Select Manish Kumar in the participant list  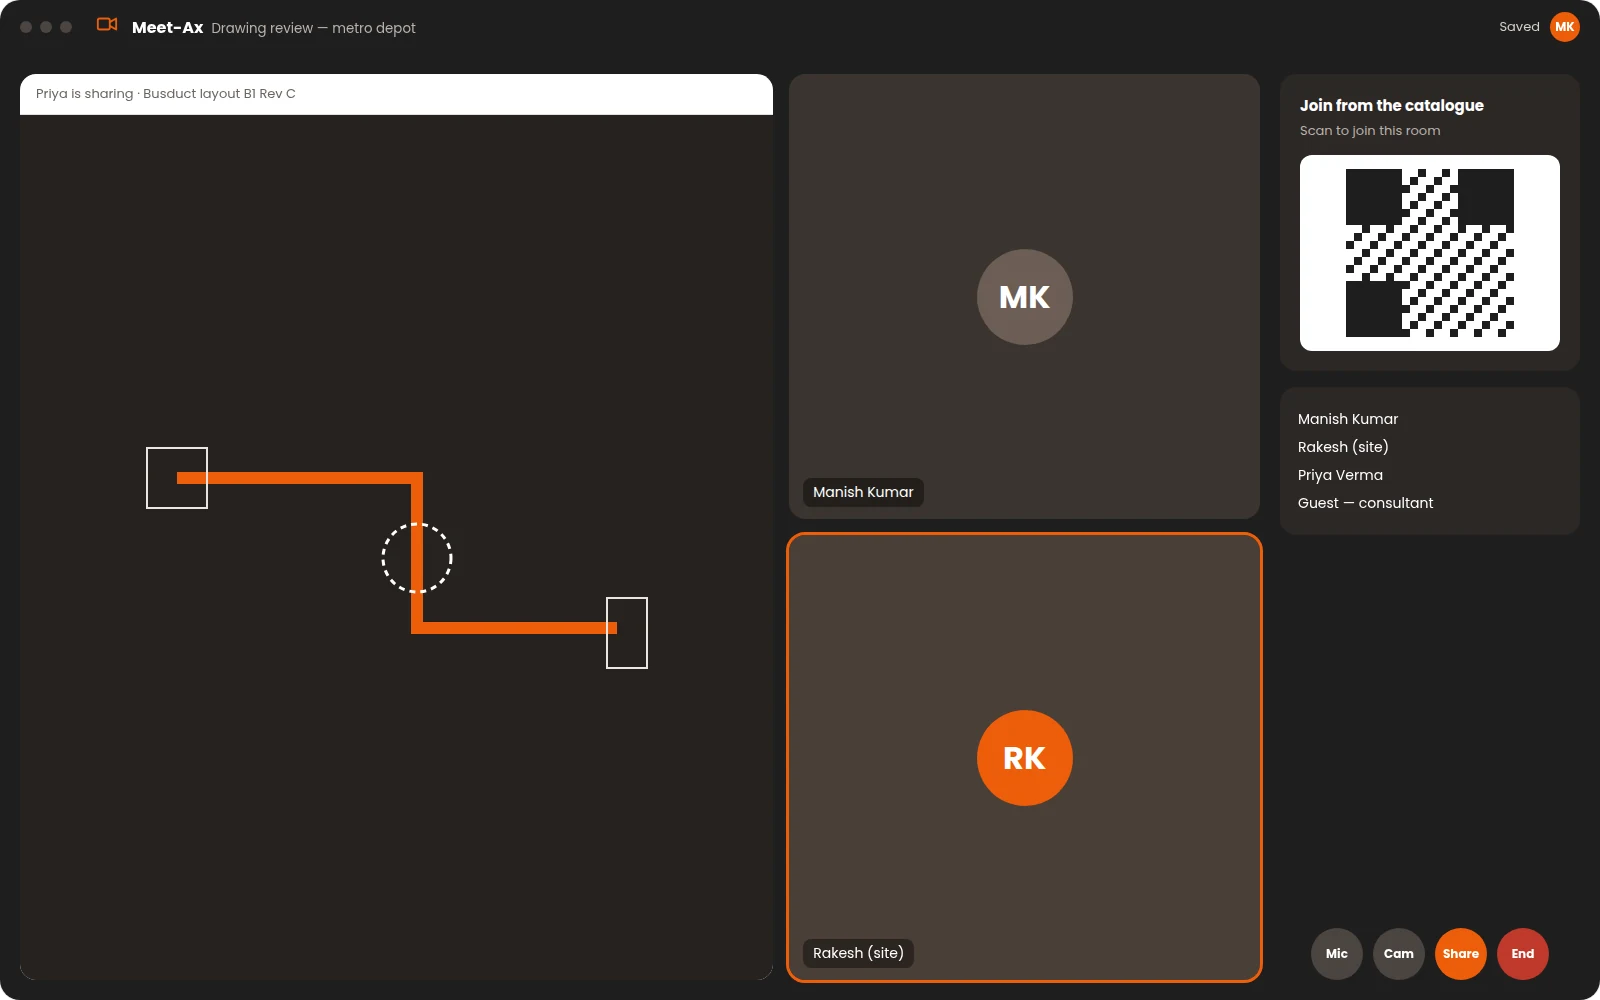point(1348,419)
